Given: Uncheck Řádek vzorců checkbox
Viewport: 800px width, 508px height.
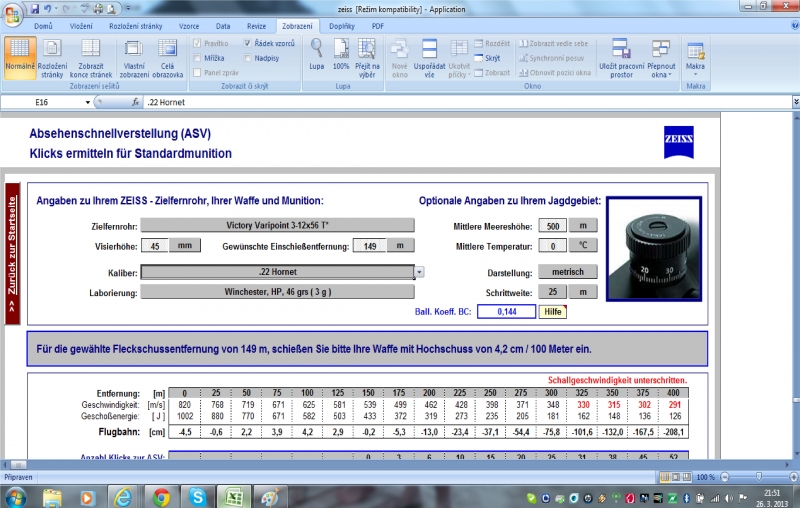Looking at the screenshot, I should pos(247,43).
